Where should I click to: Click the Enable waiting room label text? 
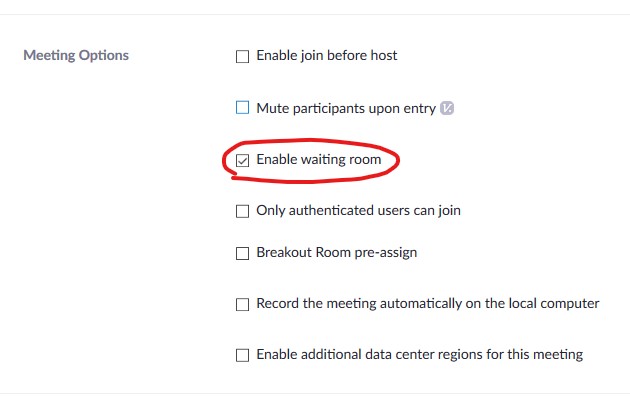coord(319,160)
